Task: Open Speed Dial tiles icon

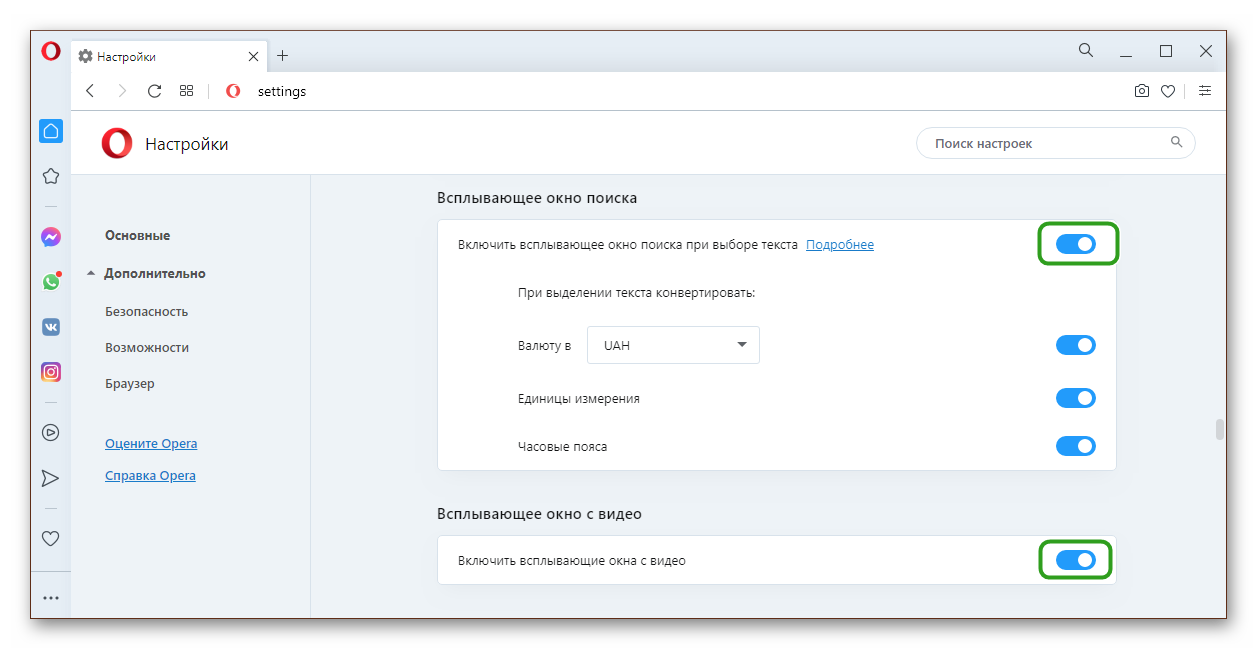Action: [x=186, y=91]
